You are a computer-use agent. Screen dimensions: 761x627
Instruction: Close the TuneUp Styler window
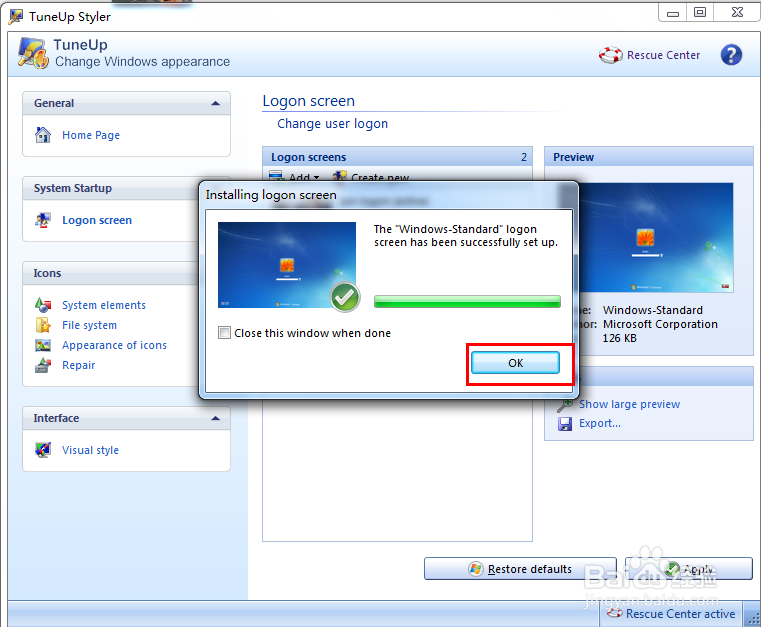[x=737, y=13]
